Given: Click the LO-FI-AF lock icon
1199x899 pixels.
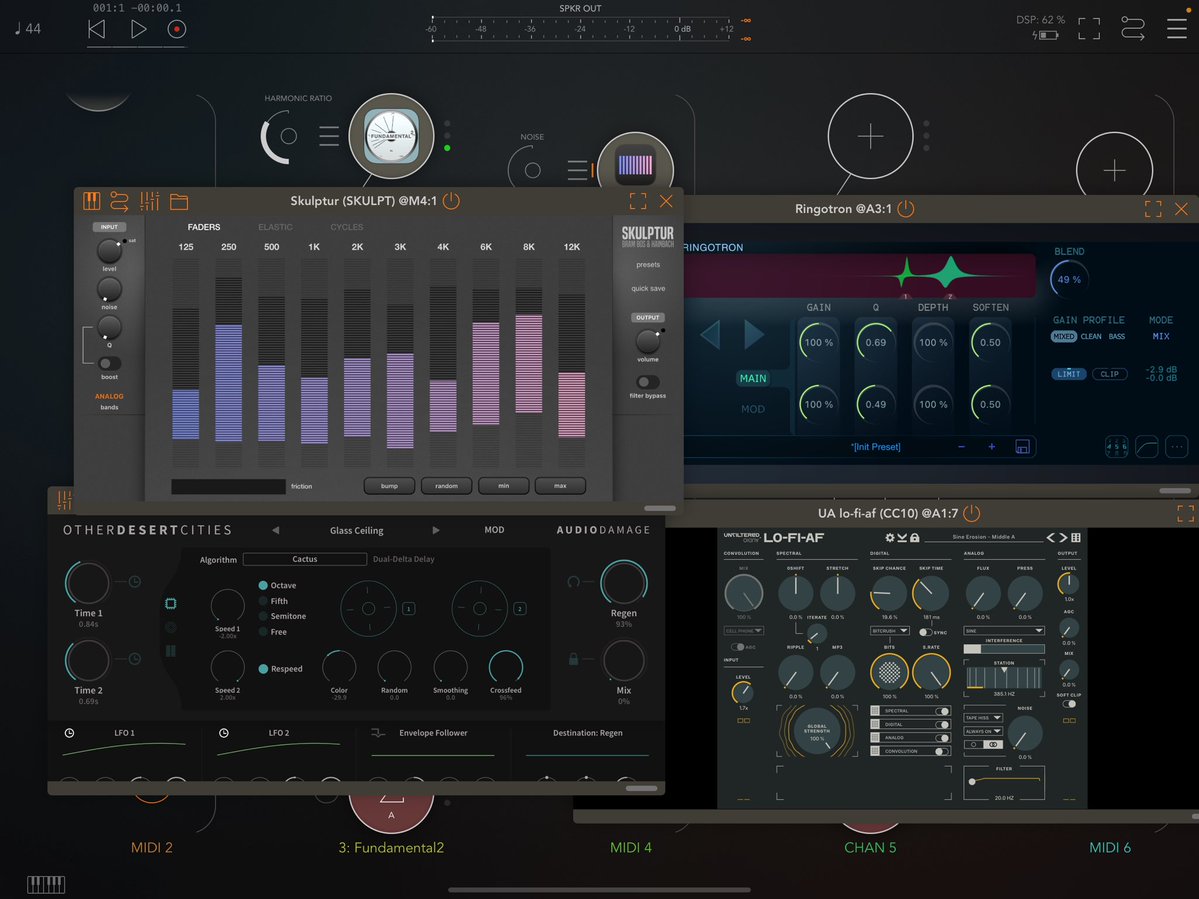Looking at the screenshot, I should (915, 537).
